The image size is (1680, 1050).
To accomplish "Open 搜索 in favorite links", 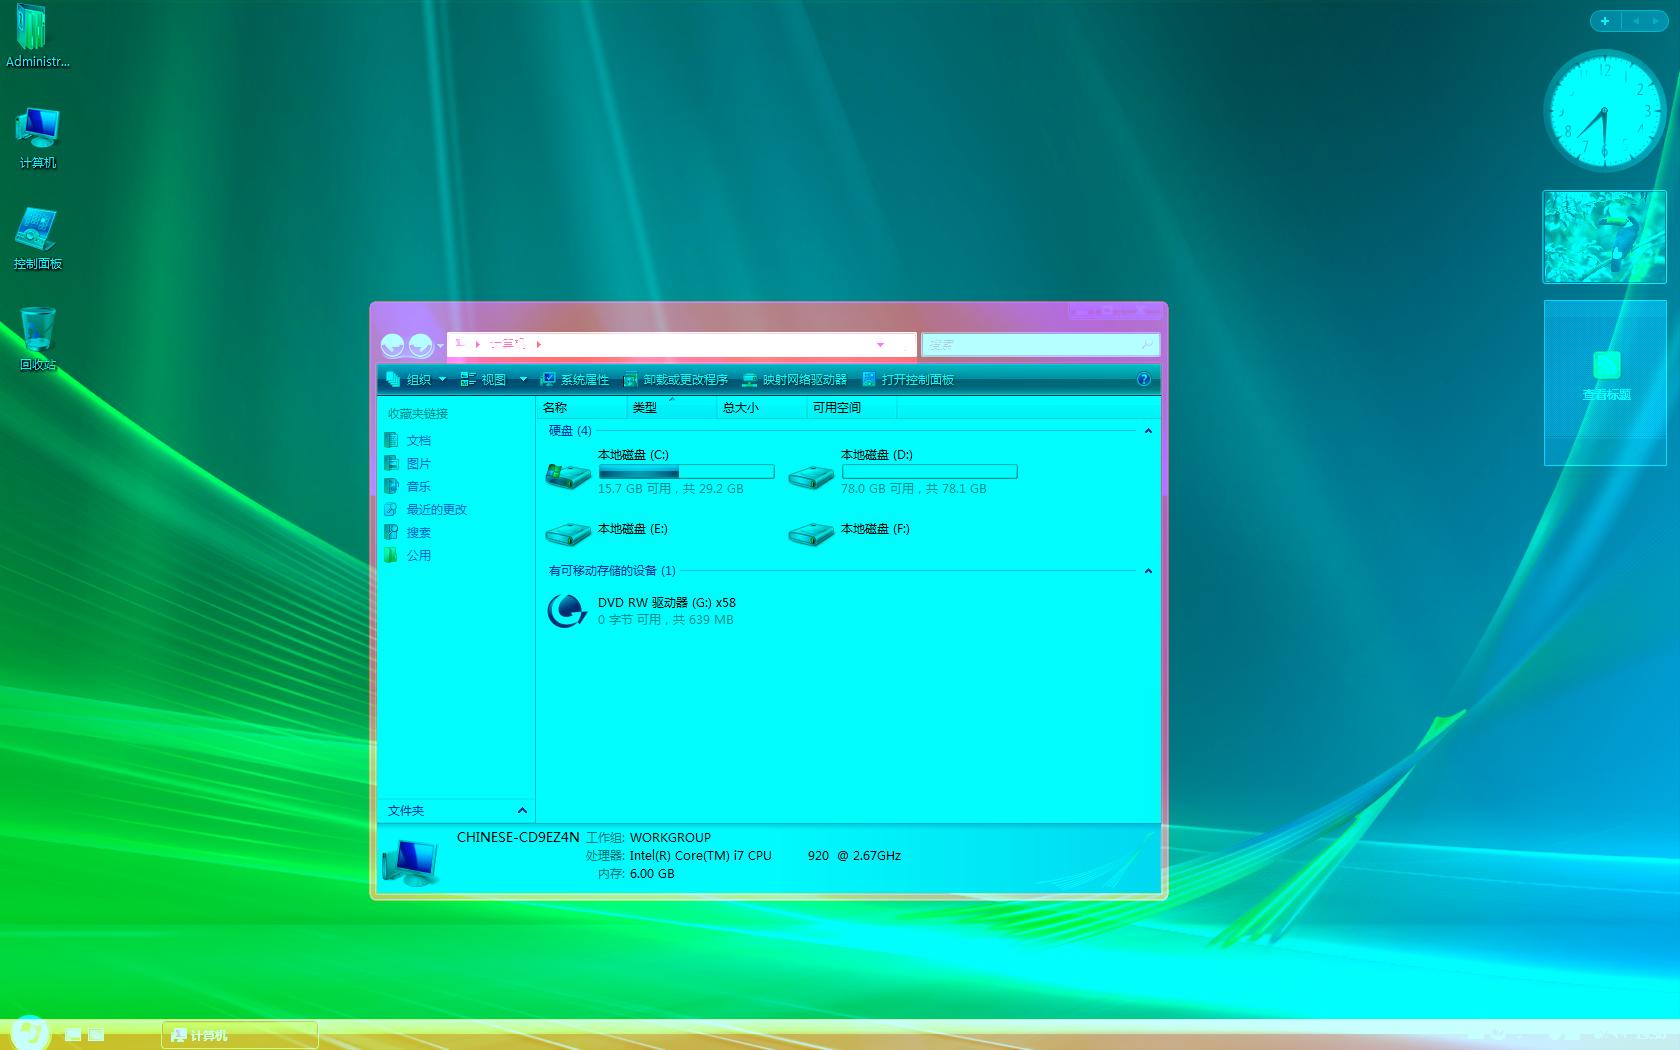I will (408, 532).
